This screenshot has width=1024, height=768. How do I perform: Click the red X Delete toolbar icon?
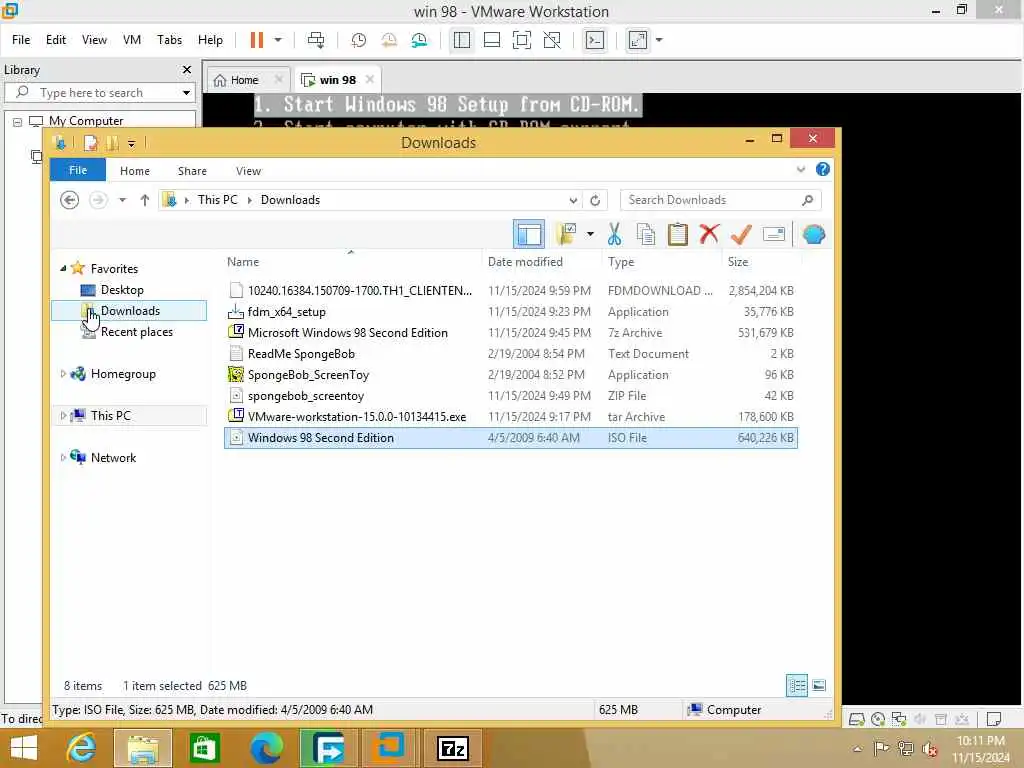tap(709, 234)
